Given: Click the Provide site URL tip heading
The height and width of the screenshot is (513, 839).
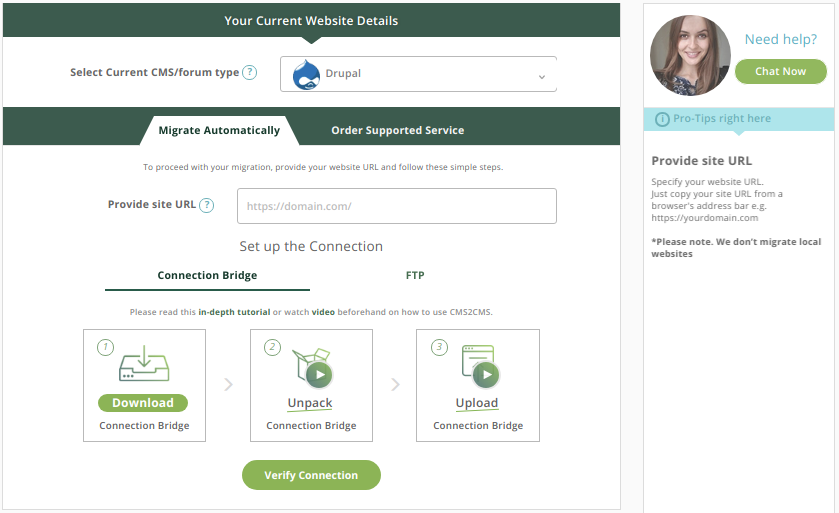Looking at the screenshot, I should (701, 160).
